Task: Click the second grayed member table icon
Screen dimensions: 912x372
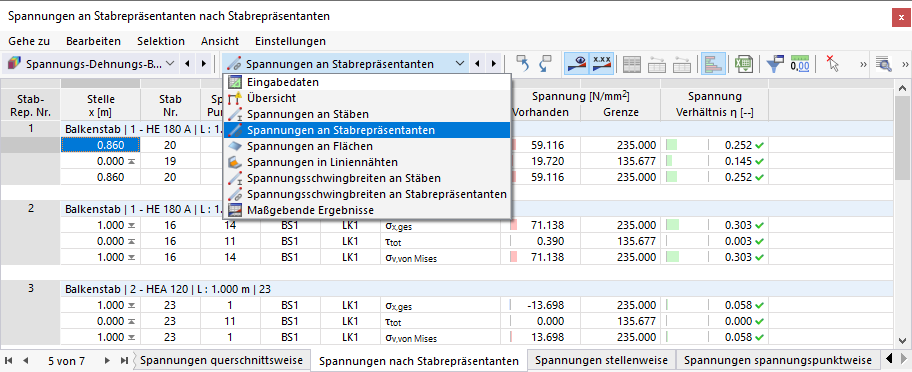Action: tap(682, 64)
